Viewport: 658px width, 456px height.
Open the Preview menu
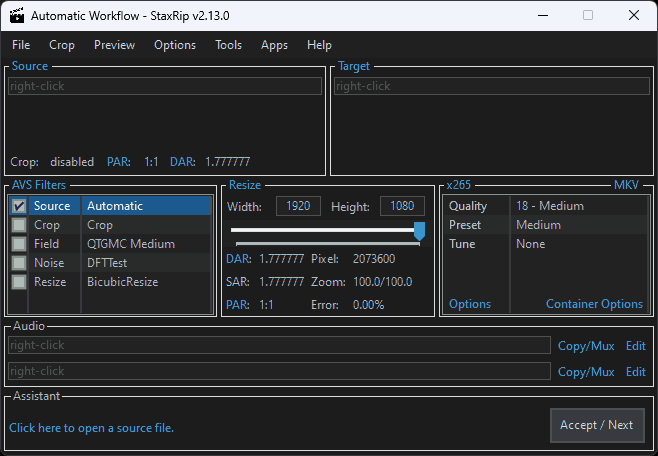pos(114,45)
